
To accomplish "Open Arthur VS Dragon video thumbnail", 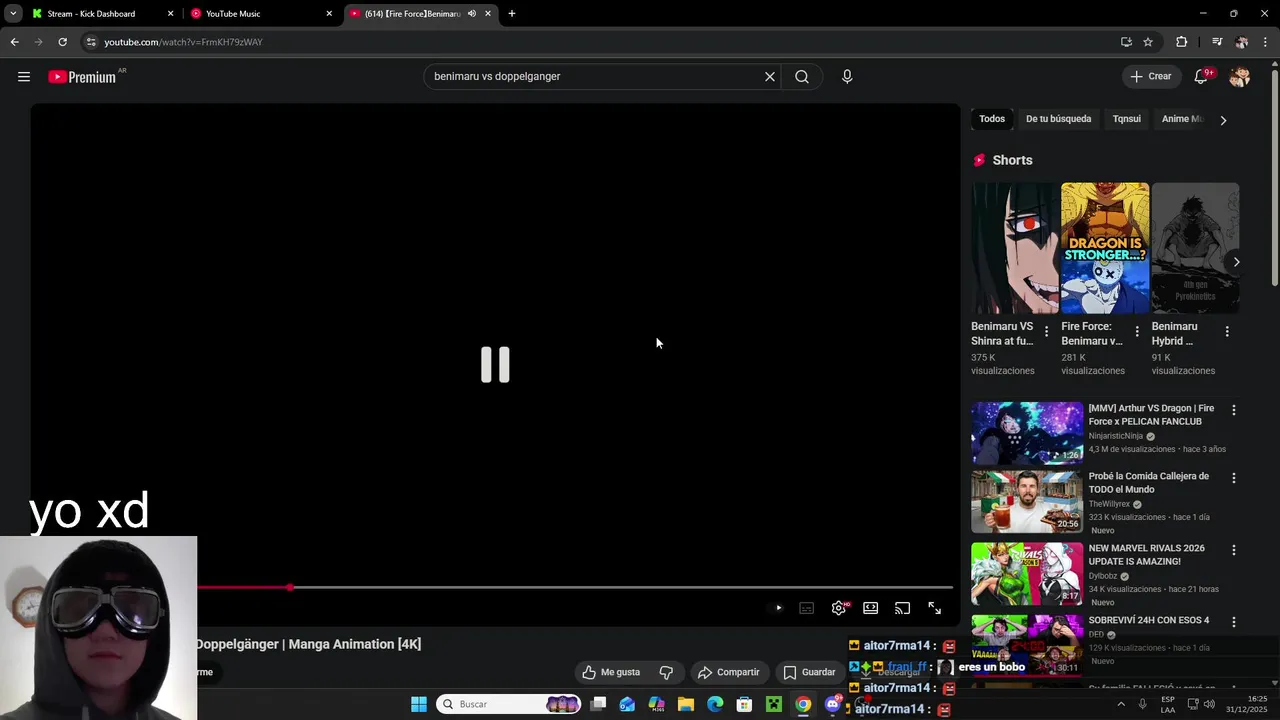I will [x=1027, y=433].
